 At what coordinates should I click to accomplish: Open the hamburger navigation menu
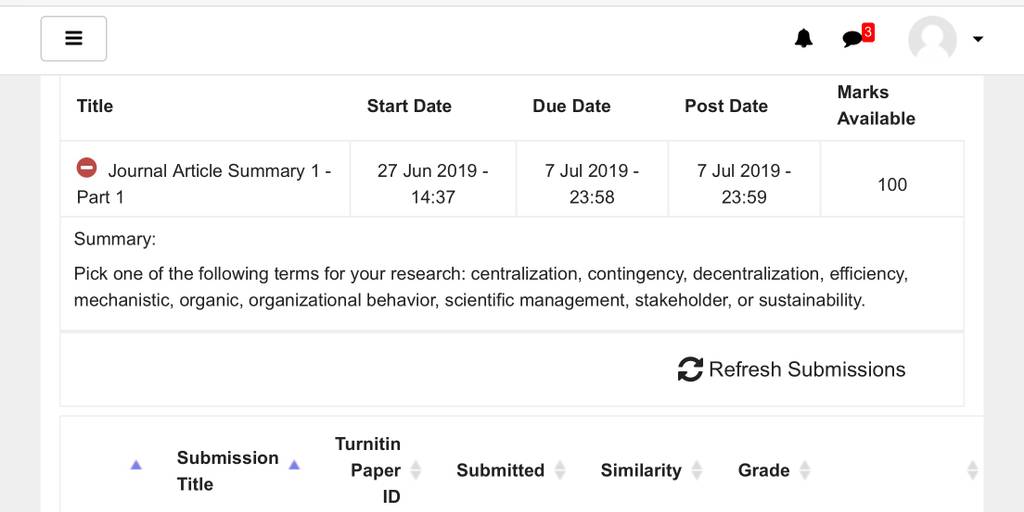(x=74, y=39)
